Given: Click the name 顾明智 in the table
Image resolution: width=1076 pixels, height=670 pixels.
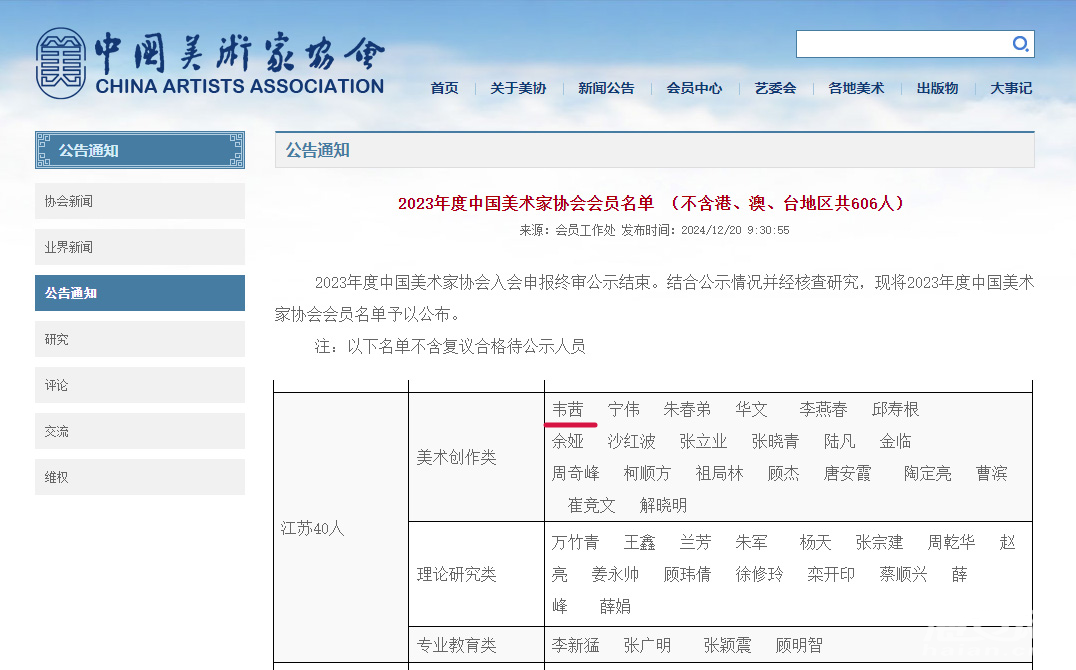Looking at the screenshot, I should (799, 646).
